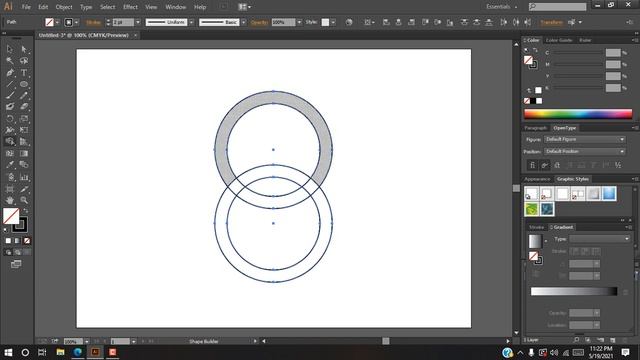Screen dimensions: 640x360
Task: Select the Symbol Sprayer tool
Action: [x=10, y=177]
